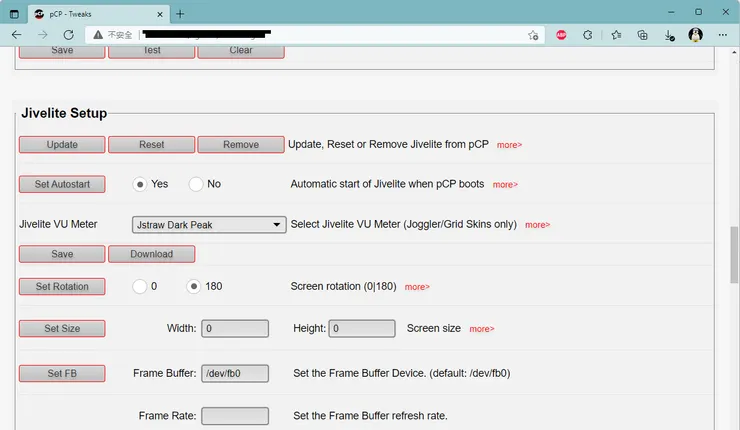Open more info for screen size
Viewport: 740px width, 430px height.
(481, 329)
